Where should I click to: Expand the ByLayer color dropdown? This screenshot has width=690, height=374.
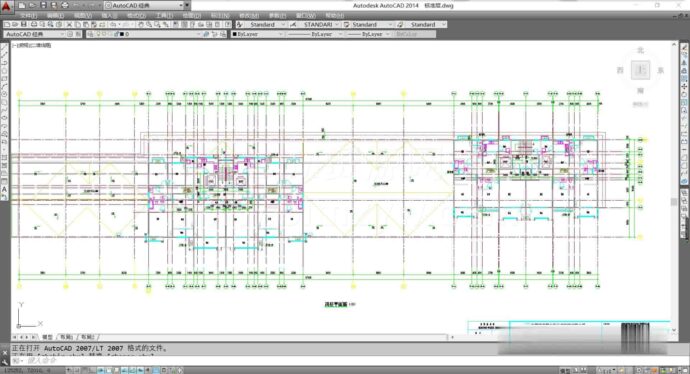pyautogui.click(x=257, y=34)
